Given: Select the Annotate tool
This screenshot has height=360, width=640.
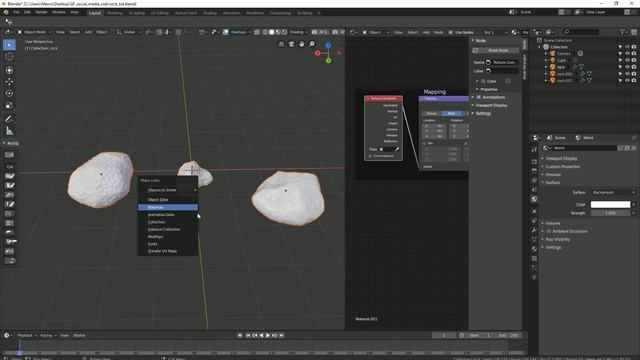Looking at the screenshot, I should click(9, 119).
